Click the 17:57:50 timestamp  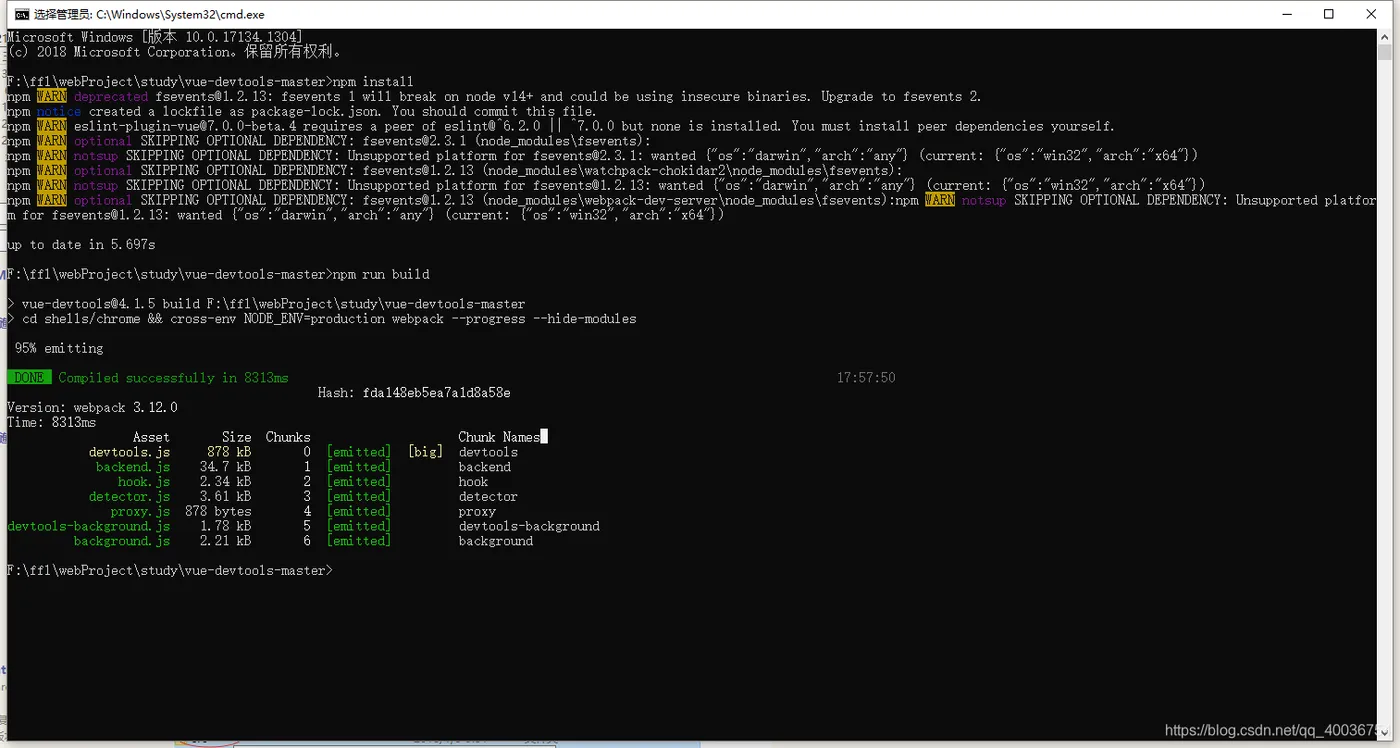pyautogui.click(x=866, y=378)
